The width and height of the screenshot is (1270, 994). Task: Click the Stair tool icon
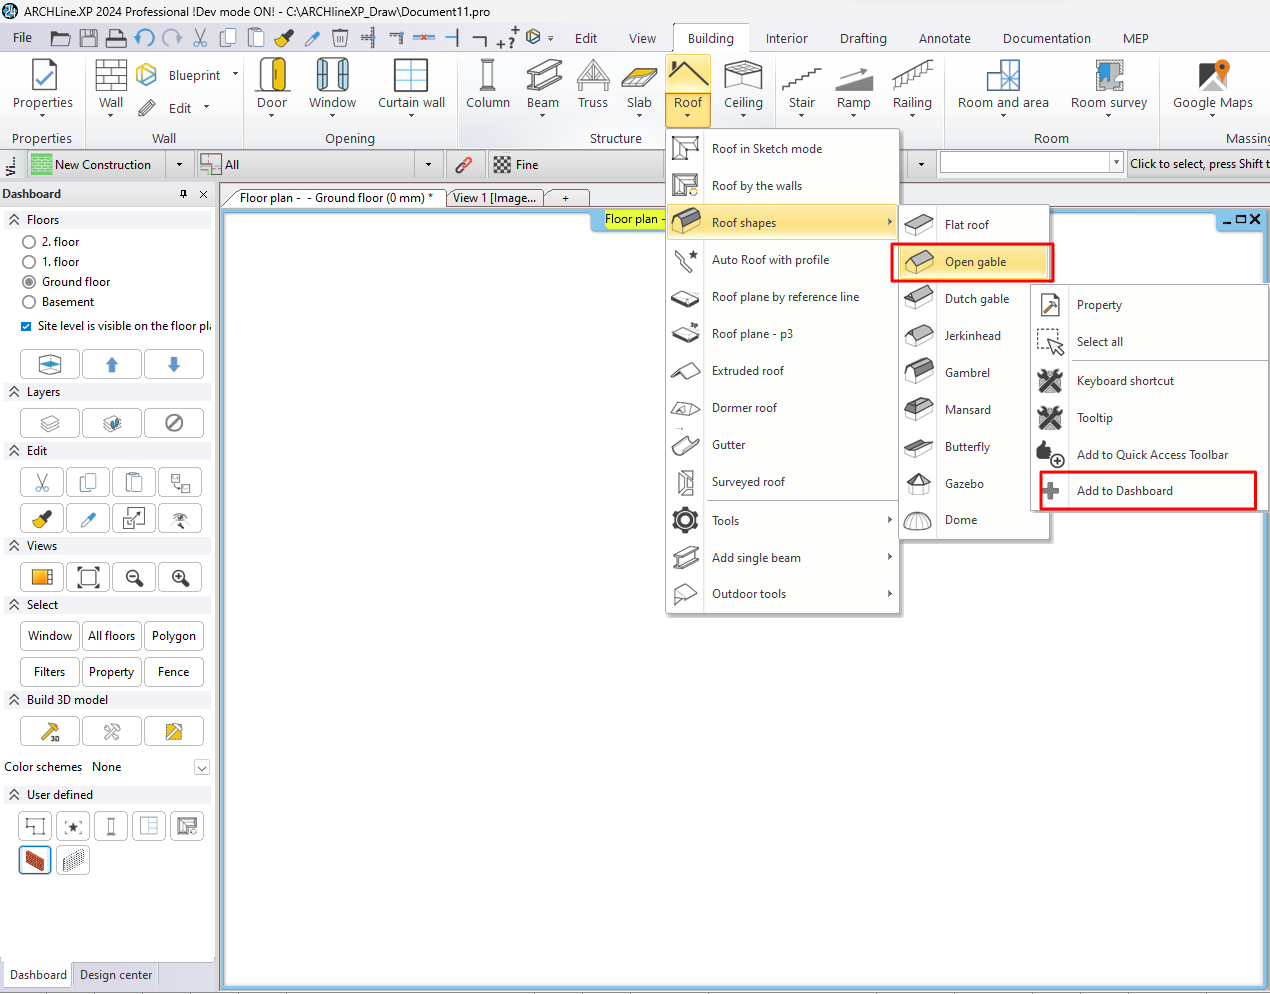coord(801,77)
